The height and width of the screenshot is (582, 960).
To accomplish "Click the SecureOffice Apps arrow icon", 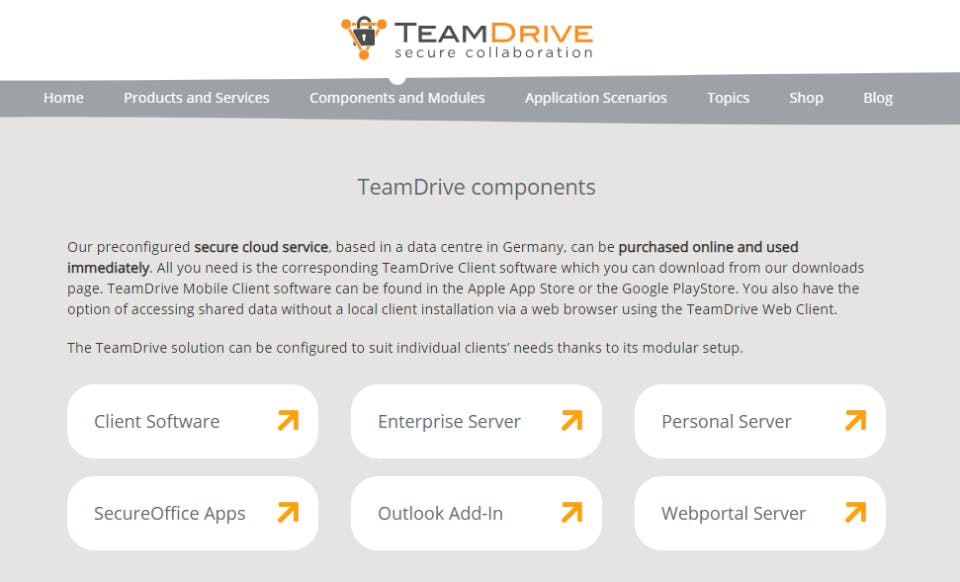I will click(x=289, y=513).
